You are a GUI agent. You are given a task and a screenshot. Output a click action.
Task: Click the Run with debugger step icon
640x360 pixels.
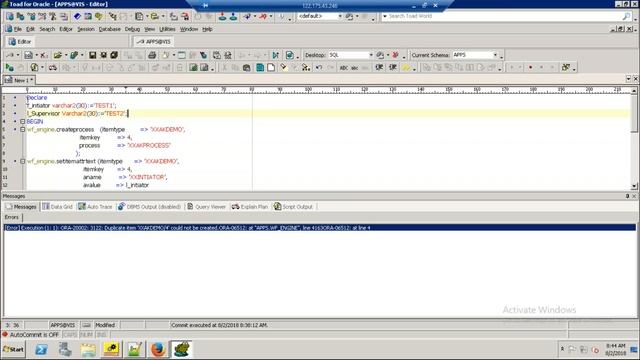coord(276,55)
